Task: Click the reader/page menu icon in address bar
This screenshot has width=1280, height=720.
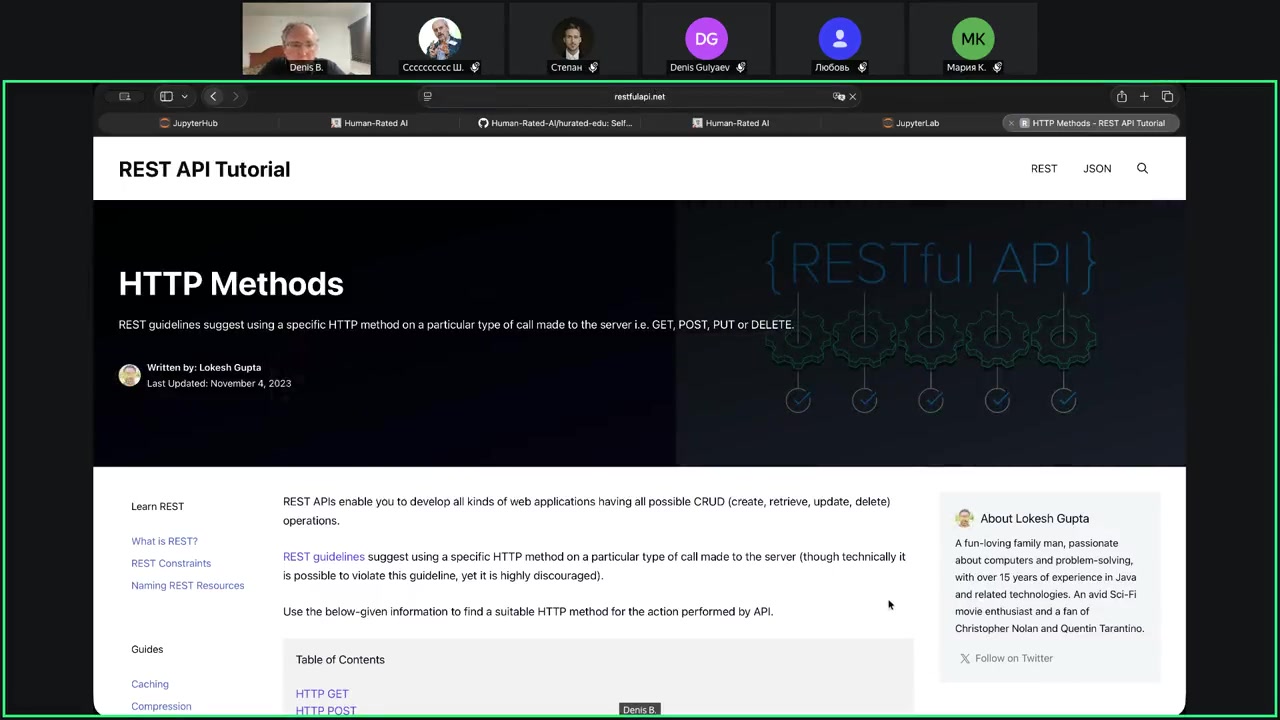Action: [x=427, y=97]
